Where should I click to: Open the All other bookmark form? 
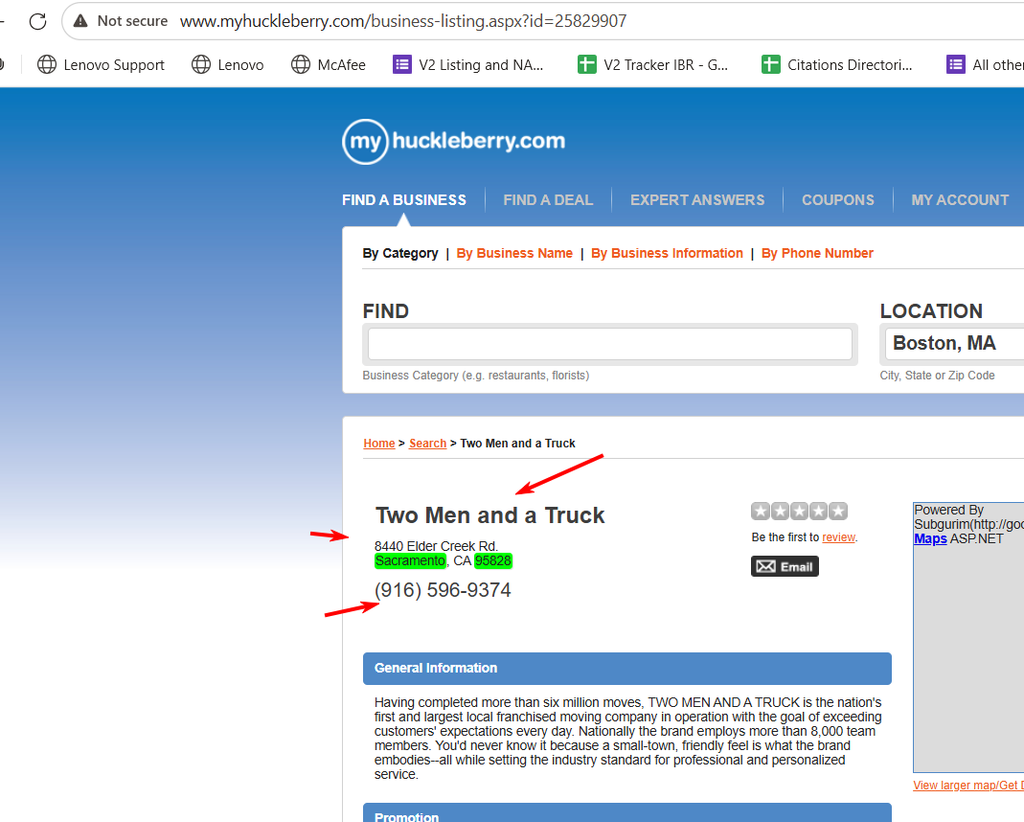click(984, 65)
